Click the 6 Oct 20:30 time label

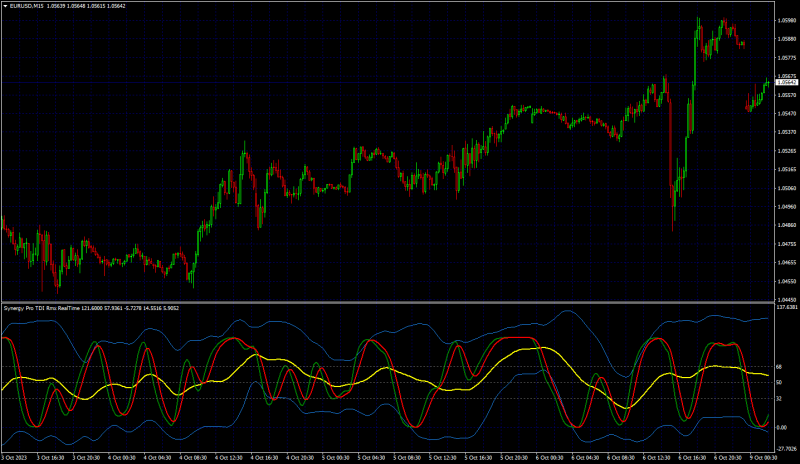729,458
